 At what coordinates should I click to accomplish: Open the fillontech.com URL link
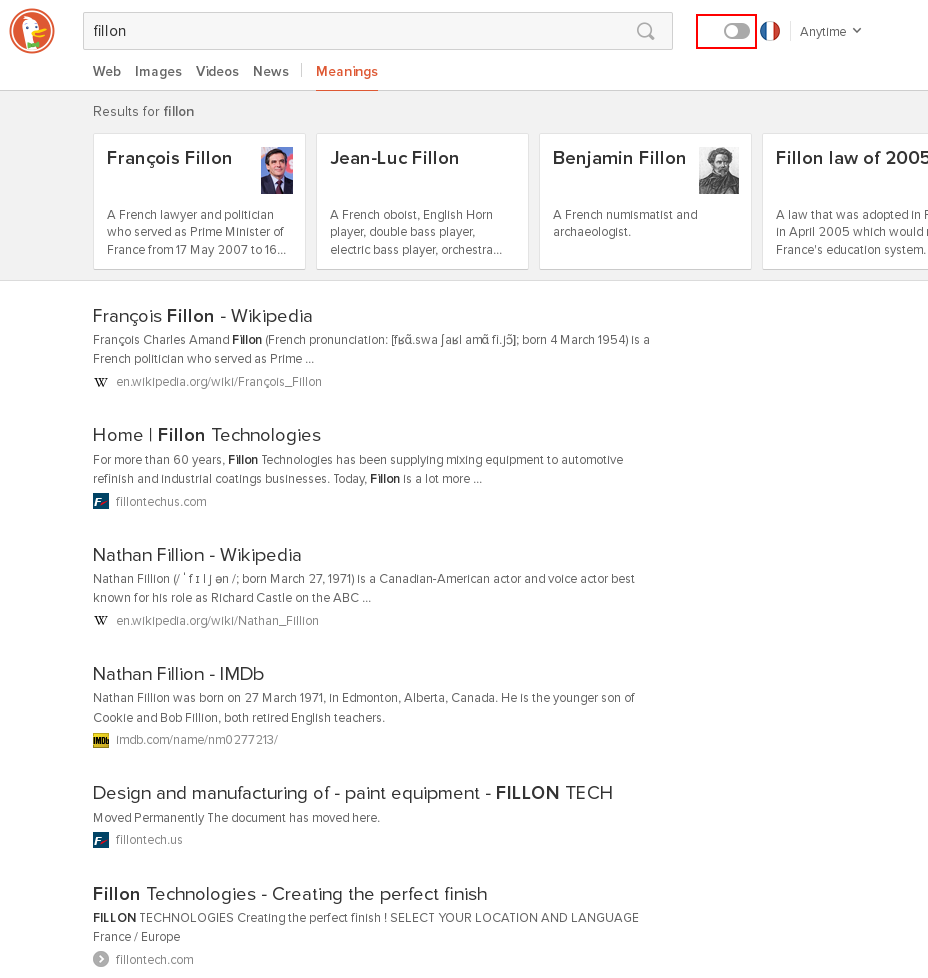click(x=155, y=959)
